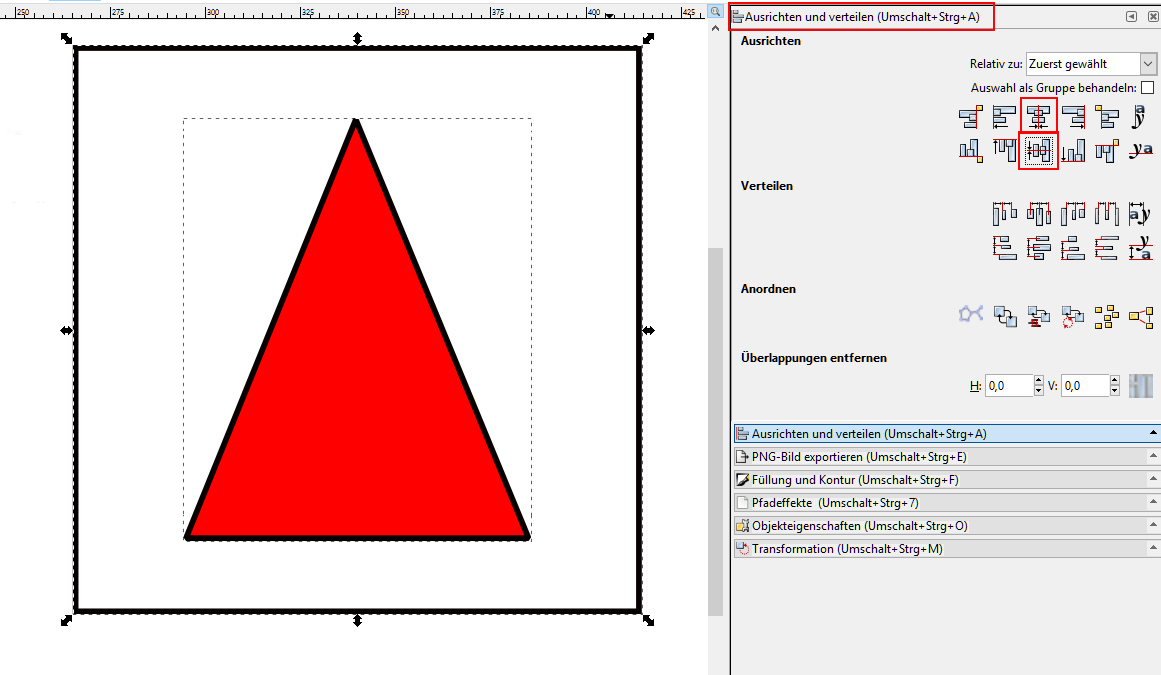The image size is (1161, 675).
Task: Align left edges to anchor's right edge
Action: click(x=1107, y=117)
